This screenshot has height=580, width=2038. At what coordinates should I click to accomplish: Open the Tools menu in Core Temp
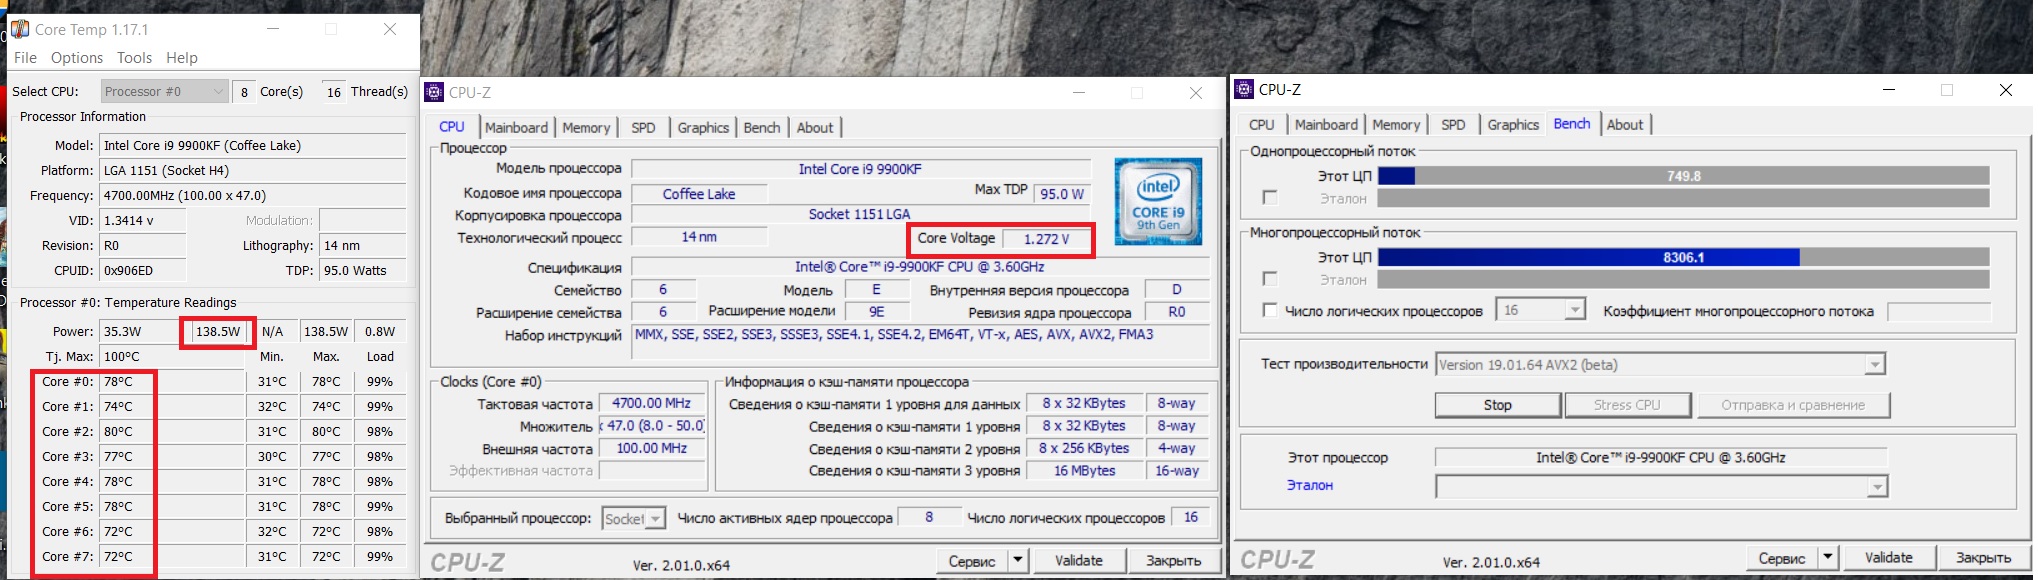tap(134, 58)
